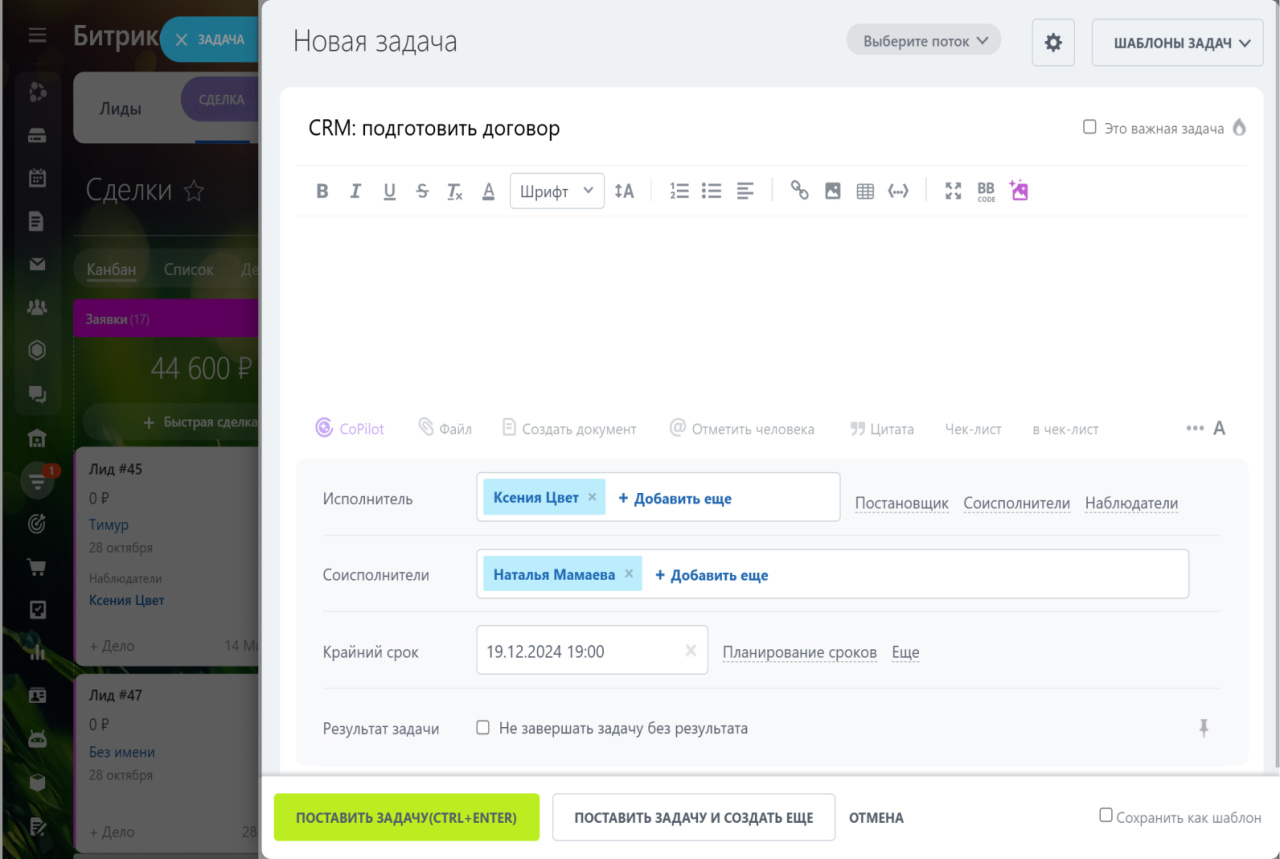The width and height of the screenshot is (1280, 859).
Task: Click 'Поставить задачу' green button
Action: pos(406,817)
